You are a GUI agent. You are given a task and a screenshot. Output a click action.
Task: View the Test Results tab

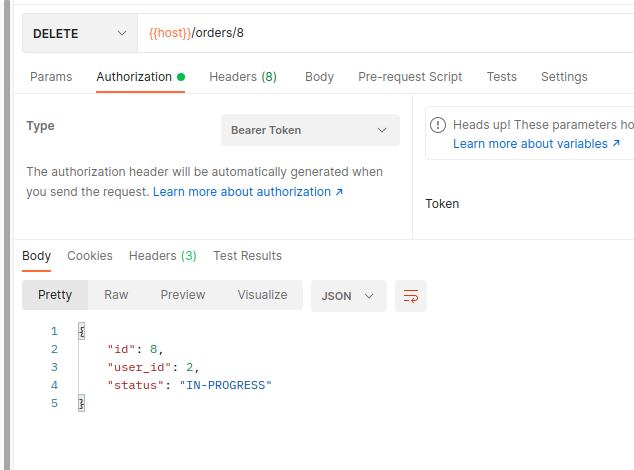pyautogui.click(x=247, y=256)
